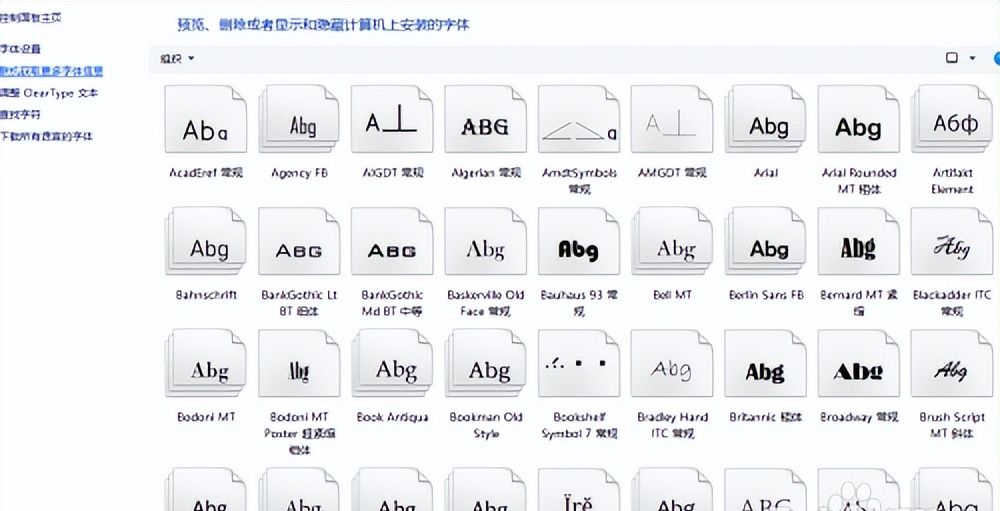Select the Baskerville Old Face font icon
Viewport: 1000px width, 511px height.
[485, 241]
